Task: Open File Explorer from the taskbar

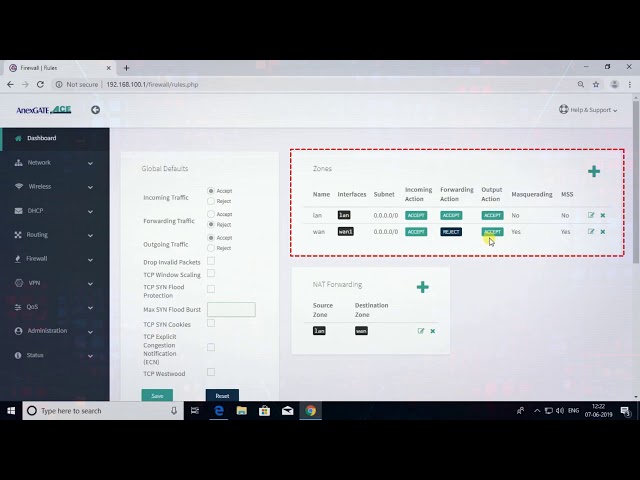Action: click(x=242, y=411)
